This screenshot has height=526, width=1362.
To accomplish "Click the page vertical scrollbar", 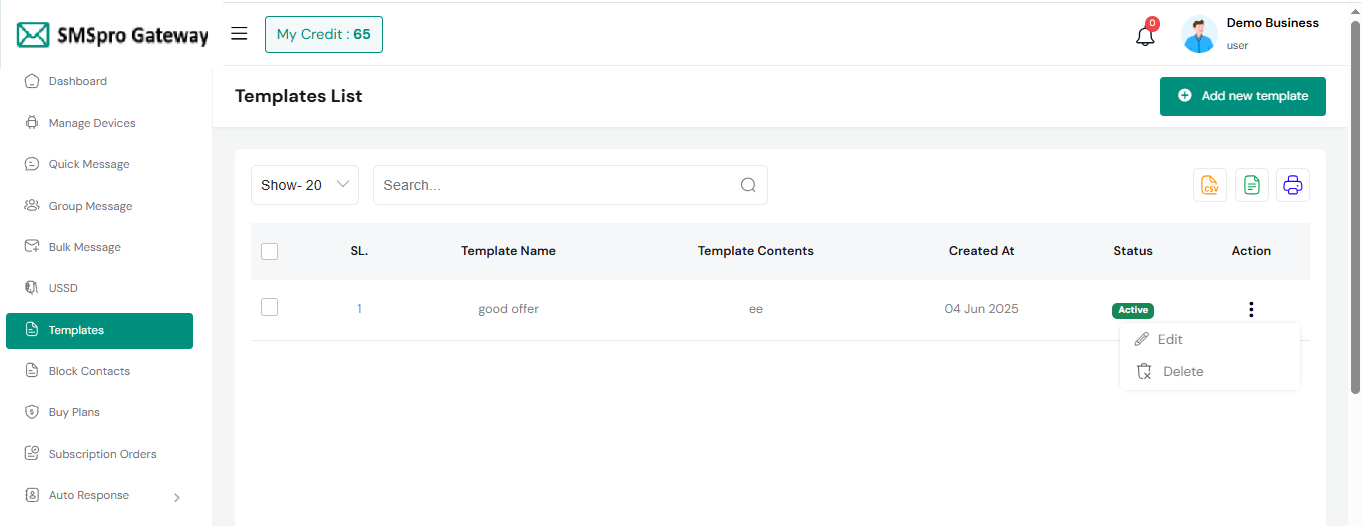I will (x=1355, y=200).
